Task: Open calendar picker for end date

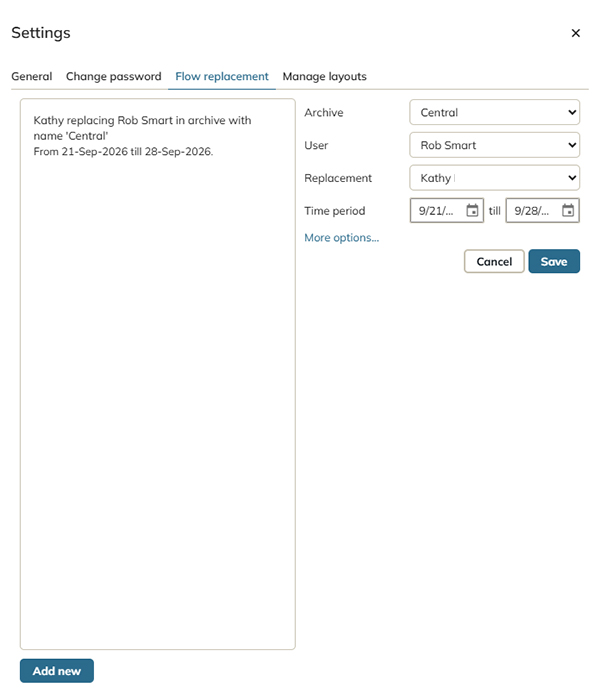Action: tap(568, 210)
